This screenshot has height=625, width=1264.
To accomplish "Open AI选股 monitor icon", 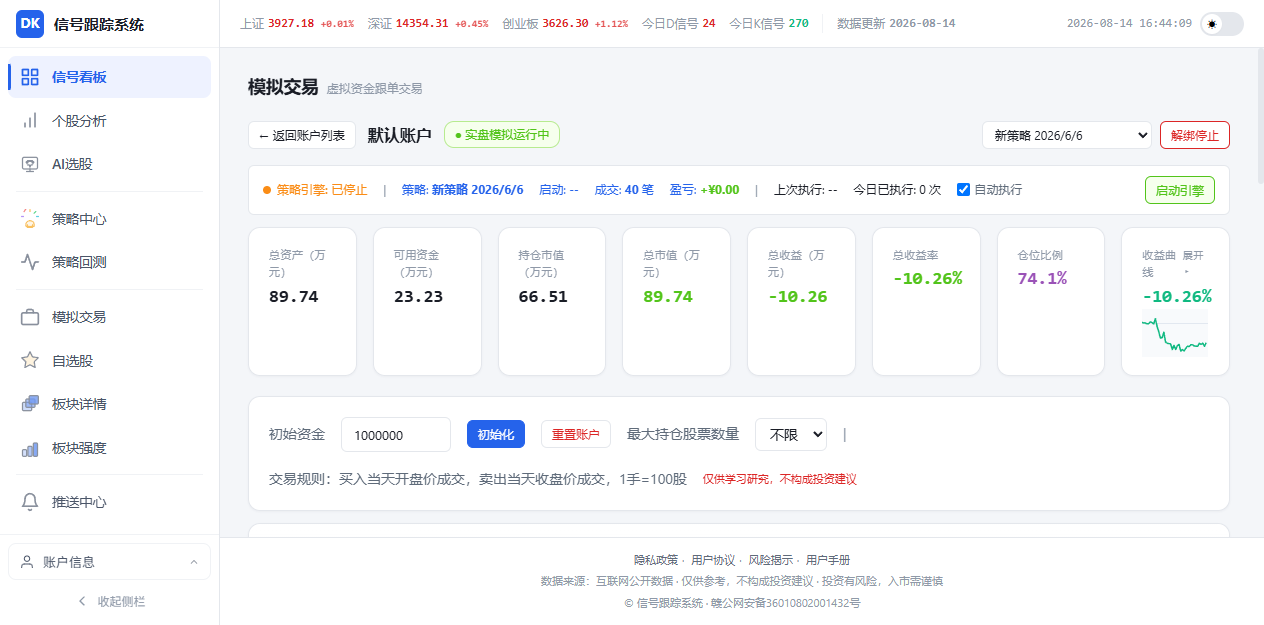I will tap(30, 164).
